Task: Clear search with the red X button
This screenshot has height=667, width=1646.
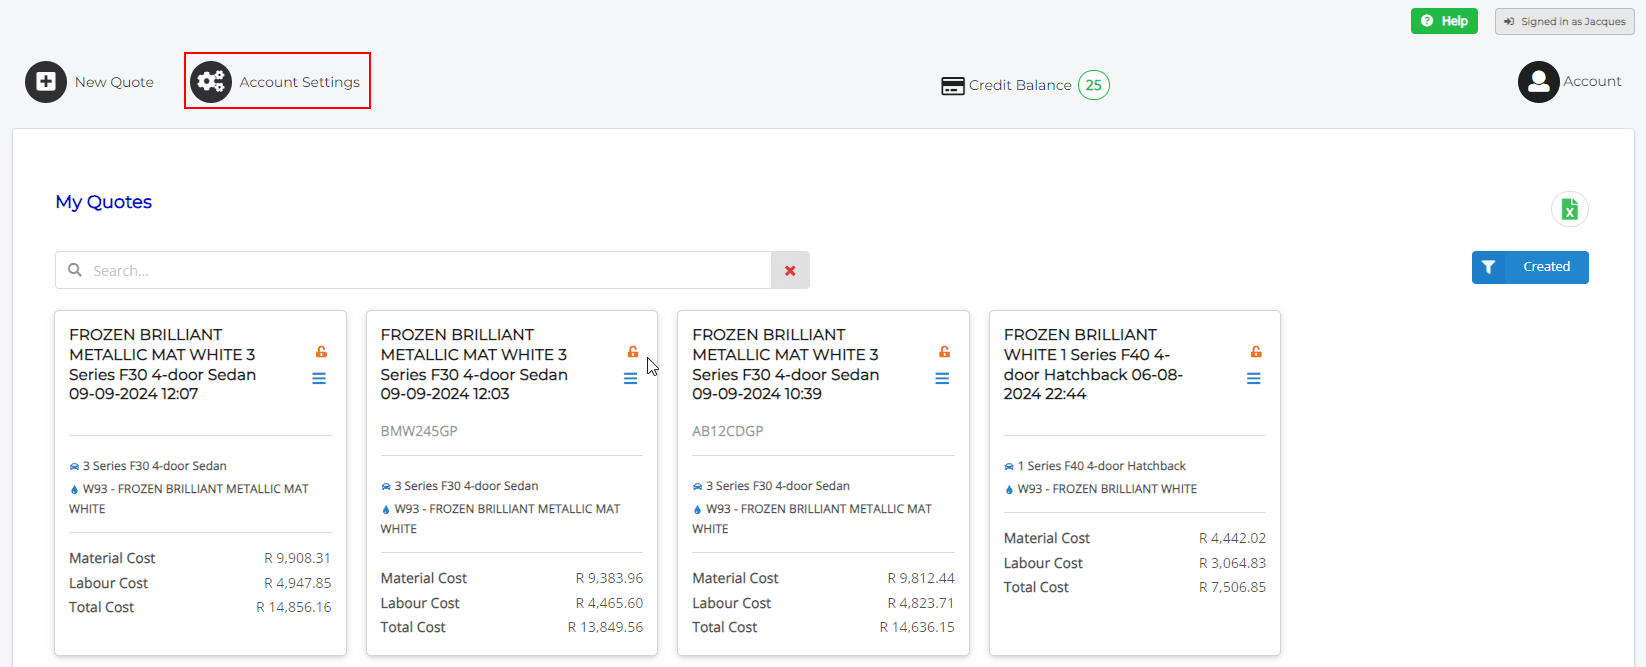Action: [790, 270]
